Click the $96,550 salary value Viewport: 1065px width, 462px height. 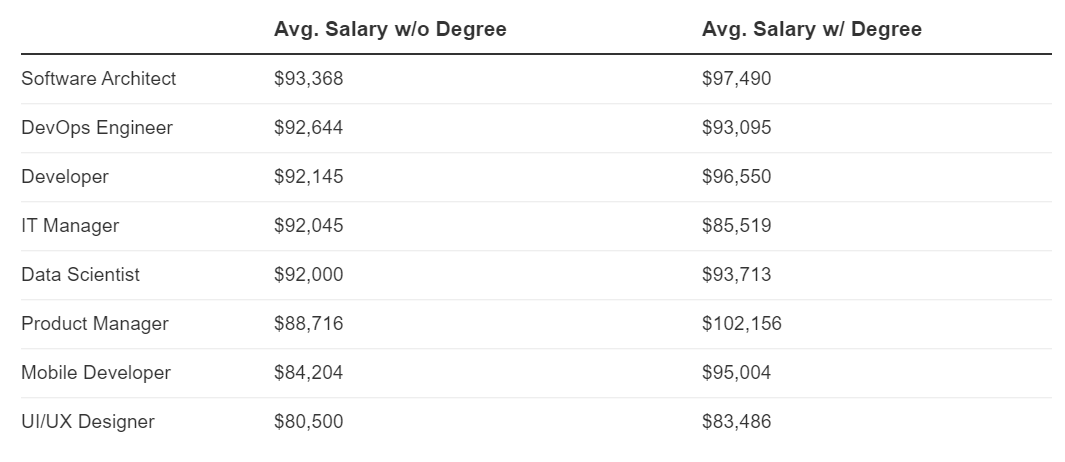[736, 177]
